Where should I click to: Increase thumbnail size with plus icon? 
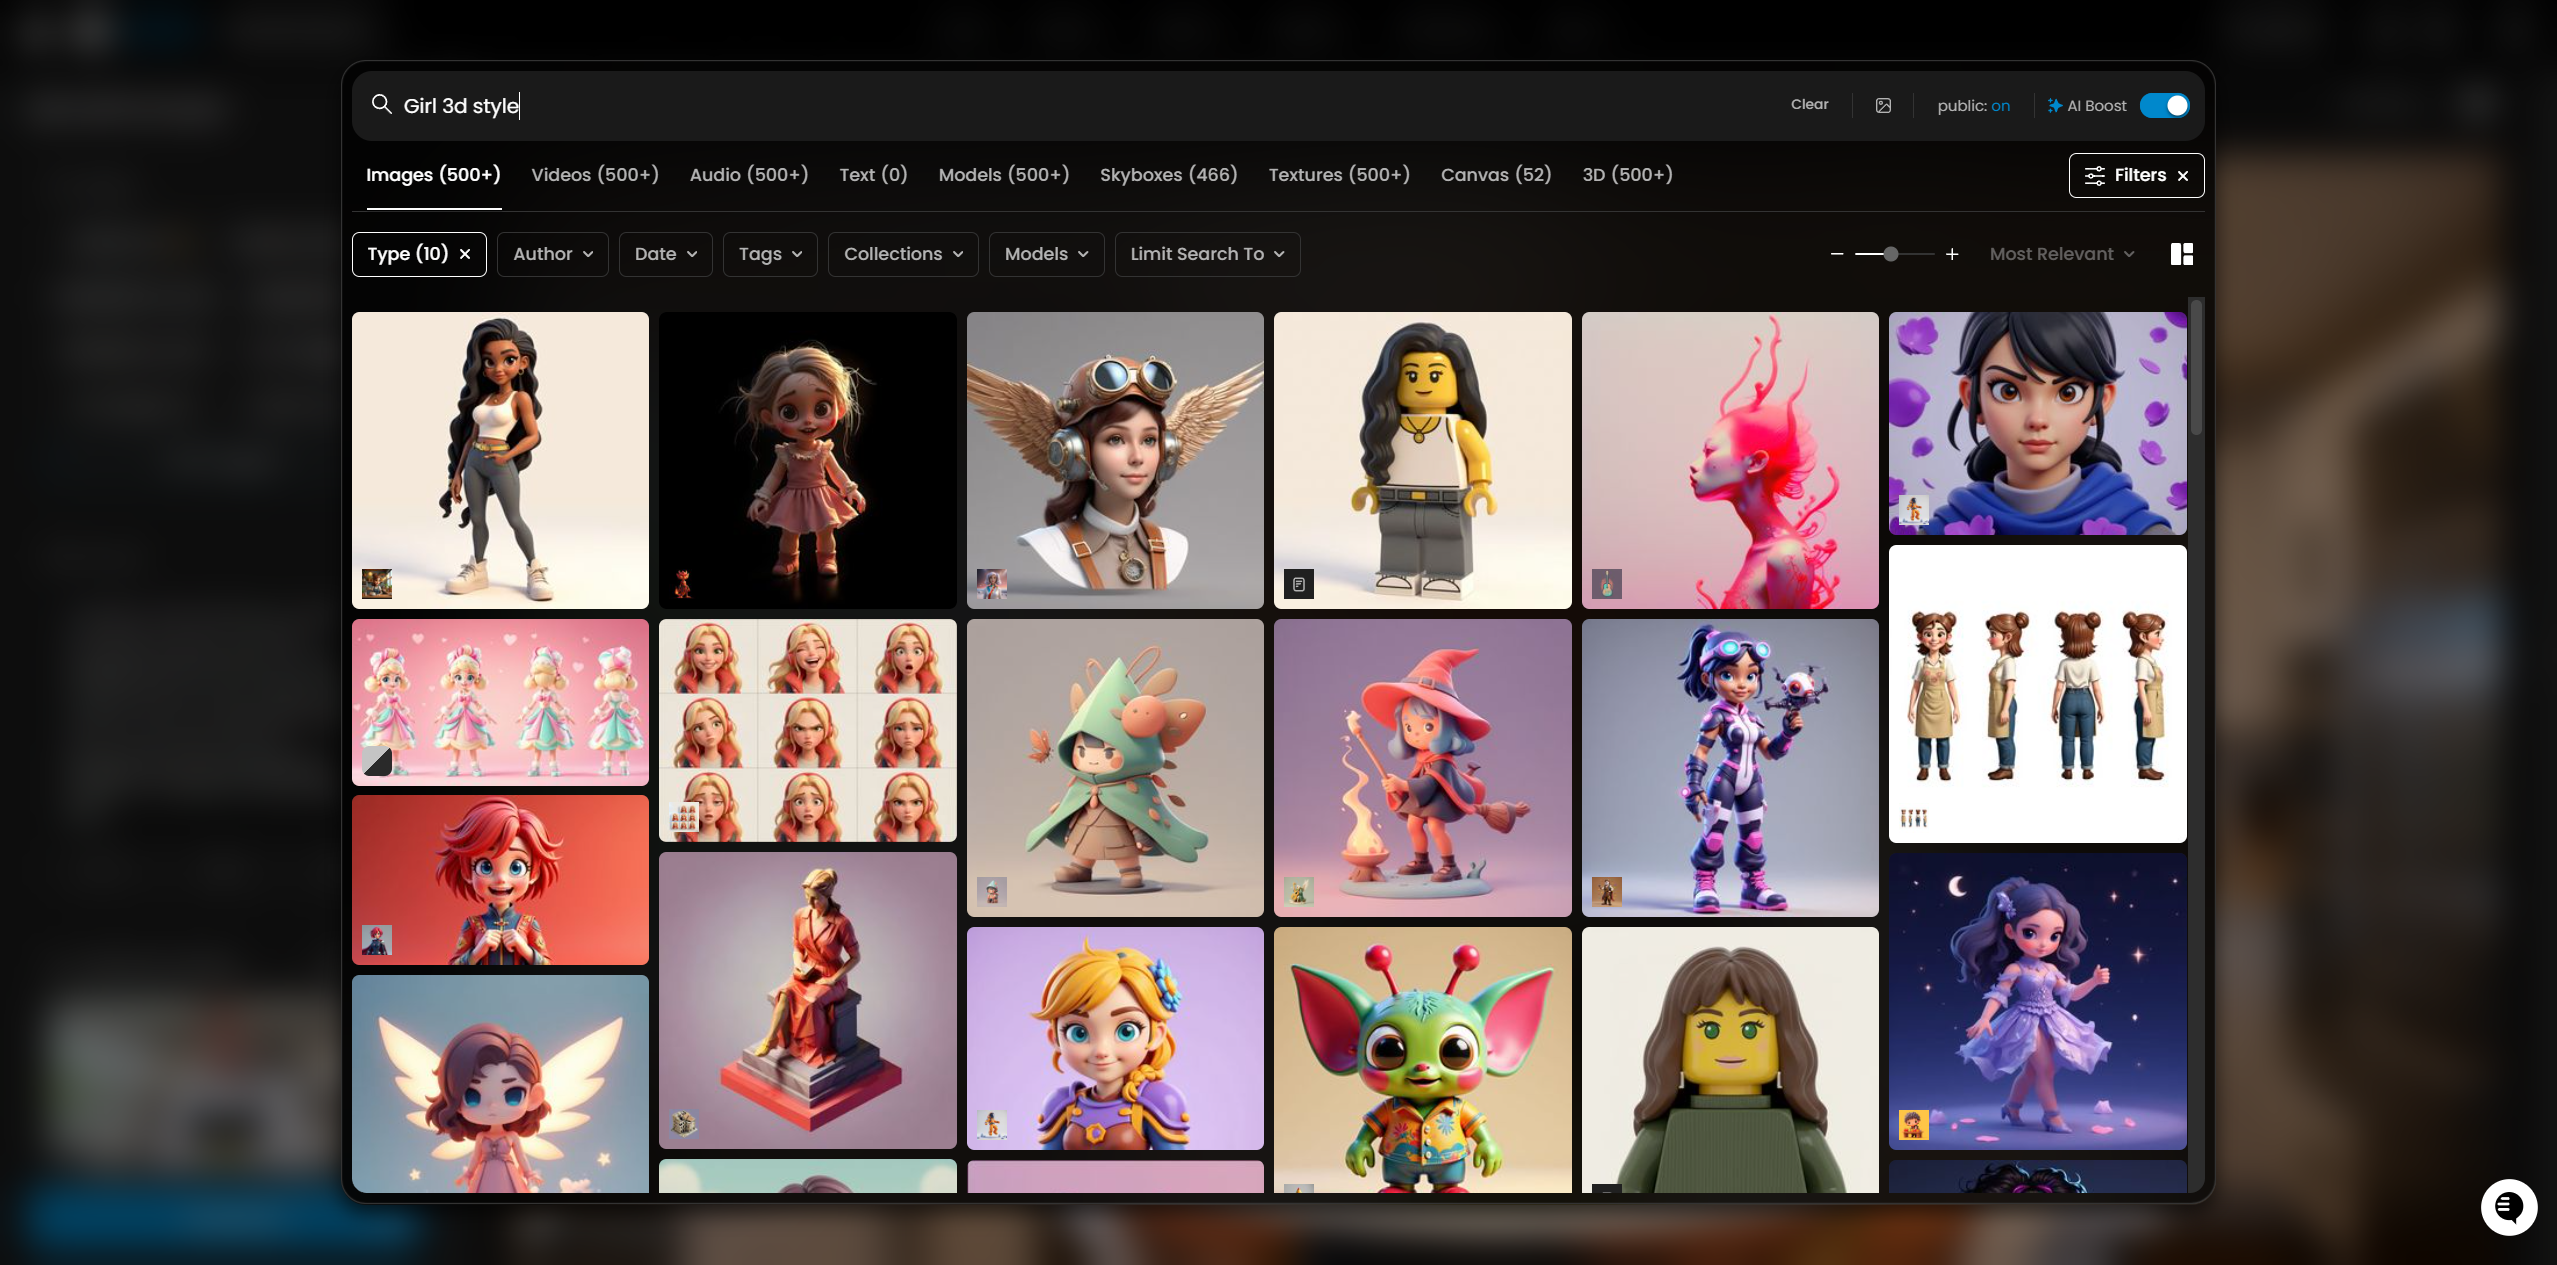click(1952, 254)
